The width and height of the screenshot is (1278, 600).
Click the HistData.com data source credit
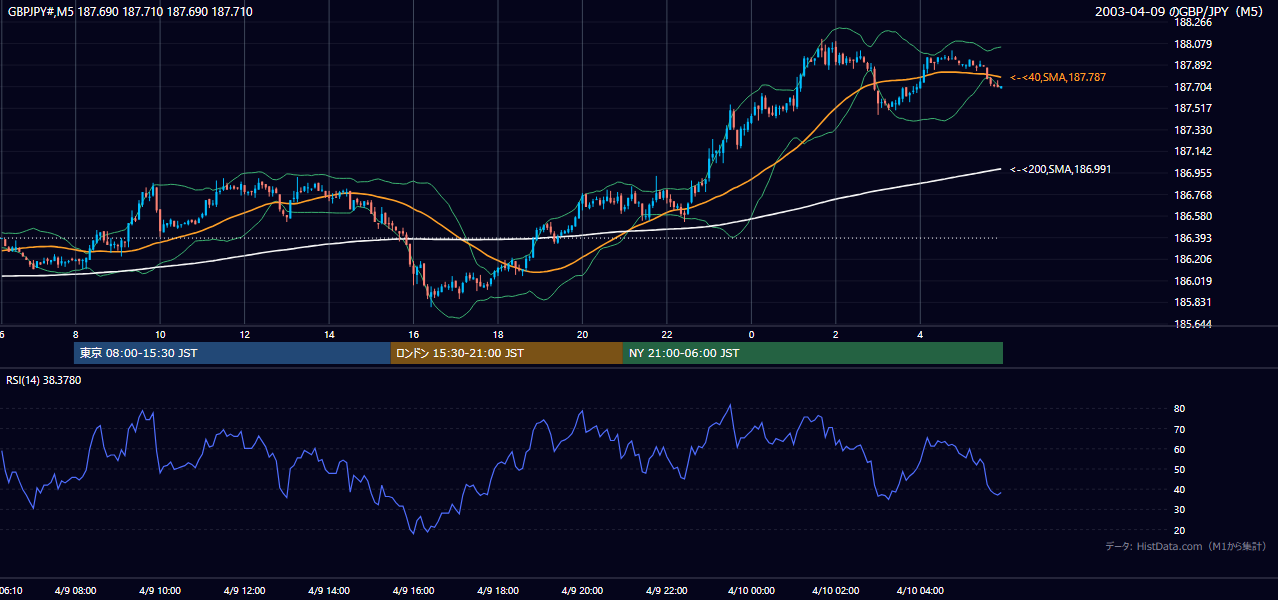pyautogui.click(x=1185, y=546)
